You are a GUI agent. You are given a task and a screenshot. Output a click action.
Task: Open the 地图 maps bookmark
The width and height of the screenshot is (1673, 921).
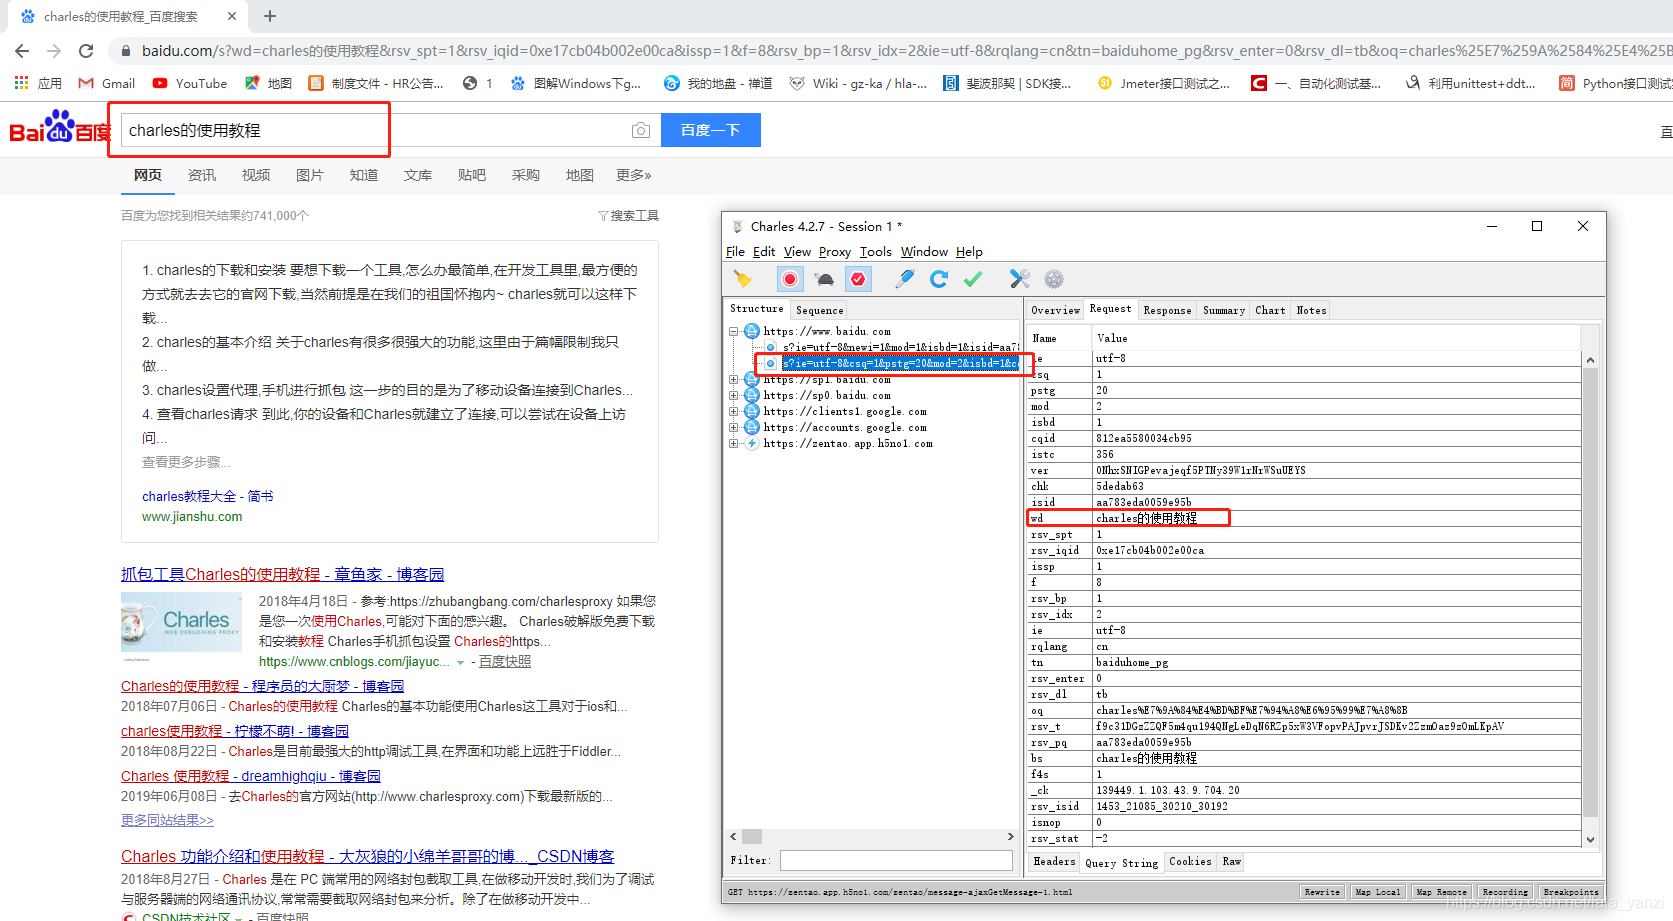268,83
